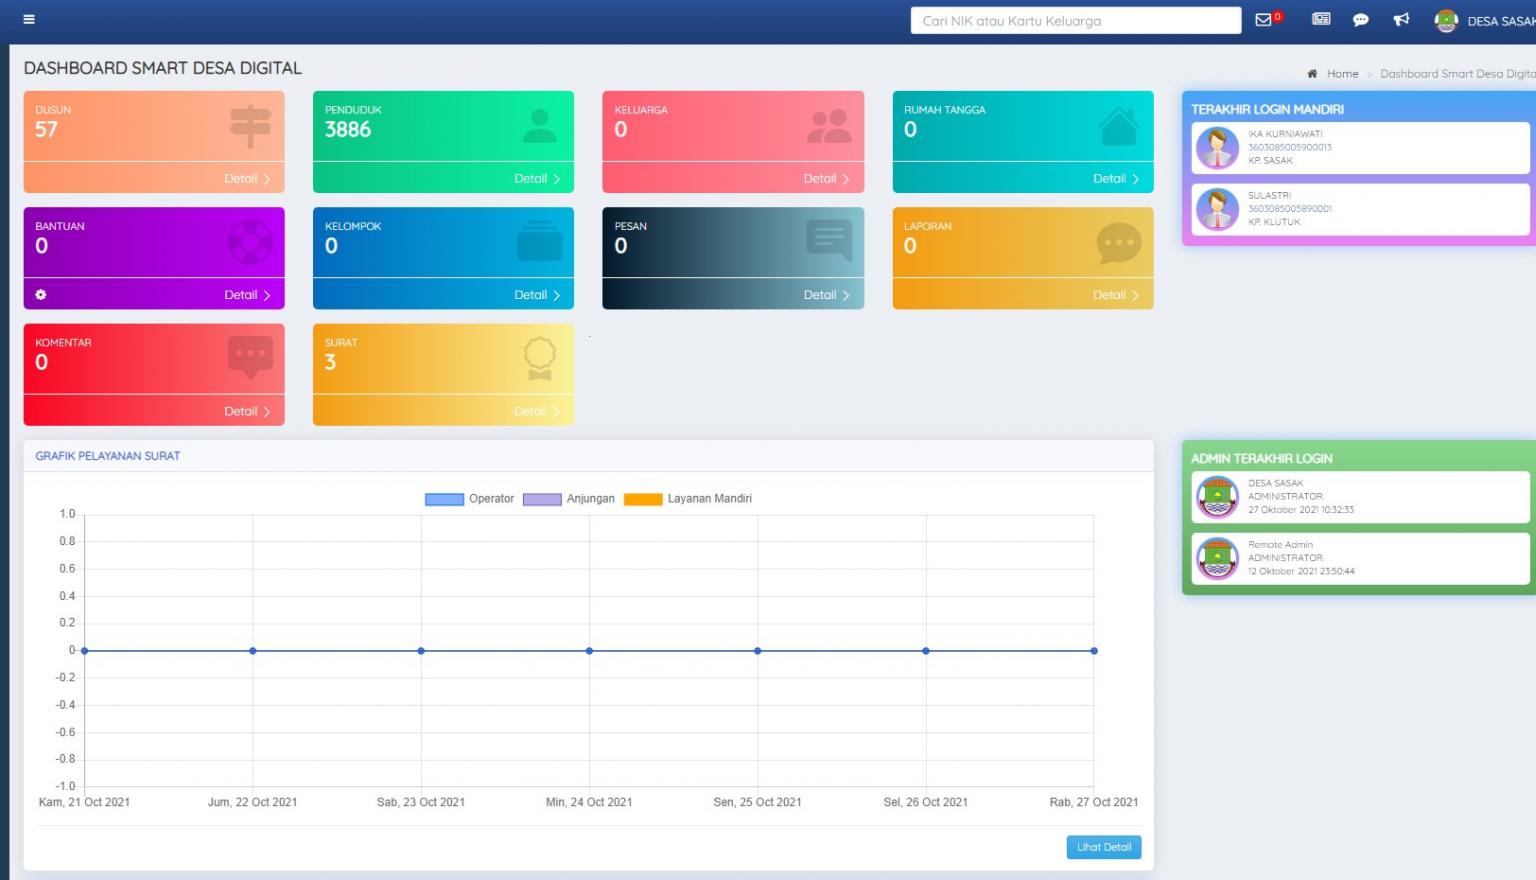The width and height of the screenshot is (1536, 880).
Task: Toggle the hamburger sidebar menu
Action: tap(29, 19)
